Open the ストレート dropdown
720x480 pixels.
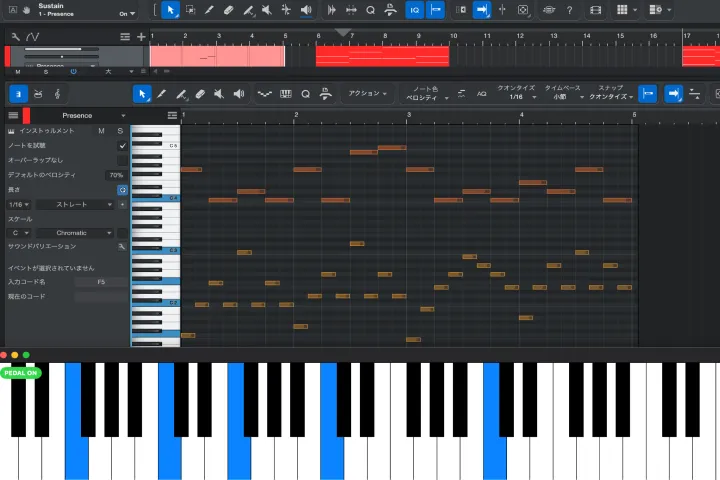75,204
